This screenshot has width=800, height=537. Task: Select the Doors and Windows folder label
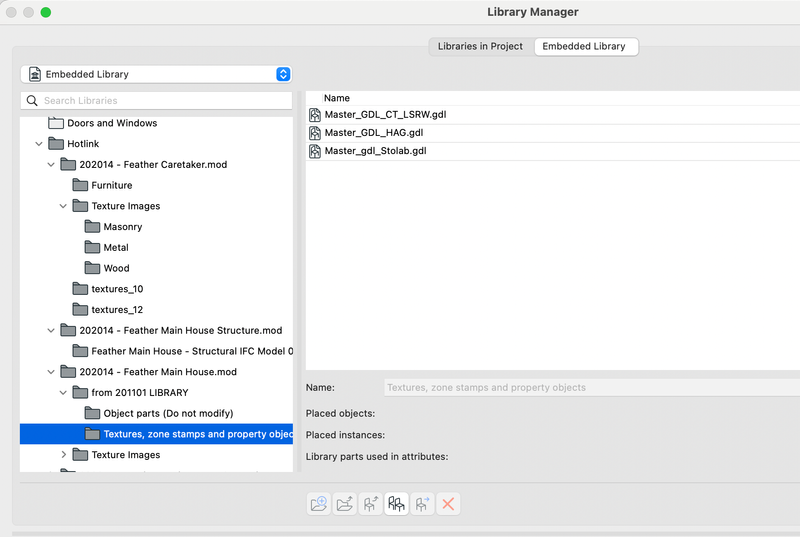click(112, 123)
